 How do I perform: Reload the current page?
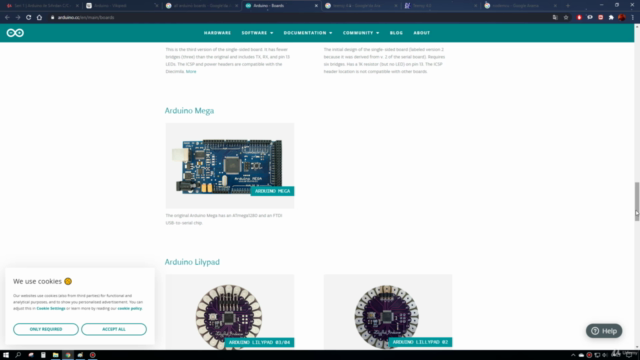[x=29, y=18]
